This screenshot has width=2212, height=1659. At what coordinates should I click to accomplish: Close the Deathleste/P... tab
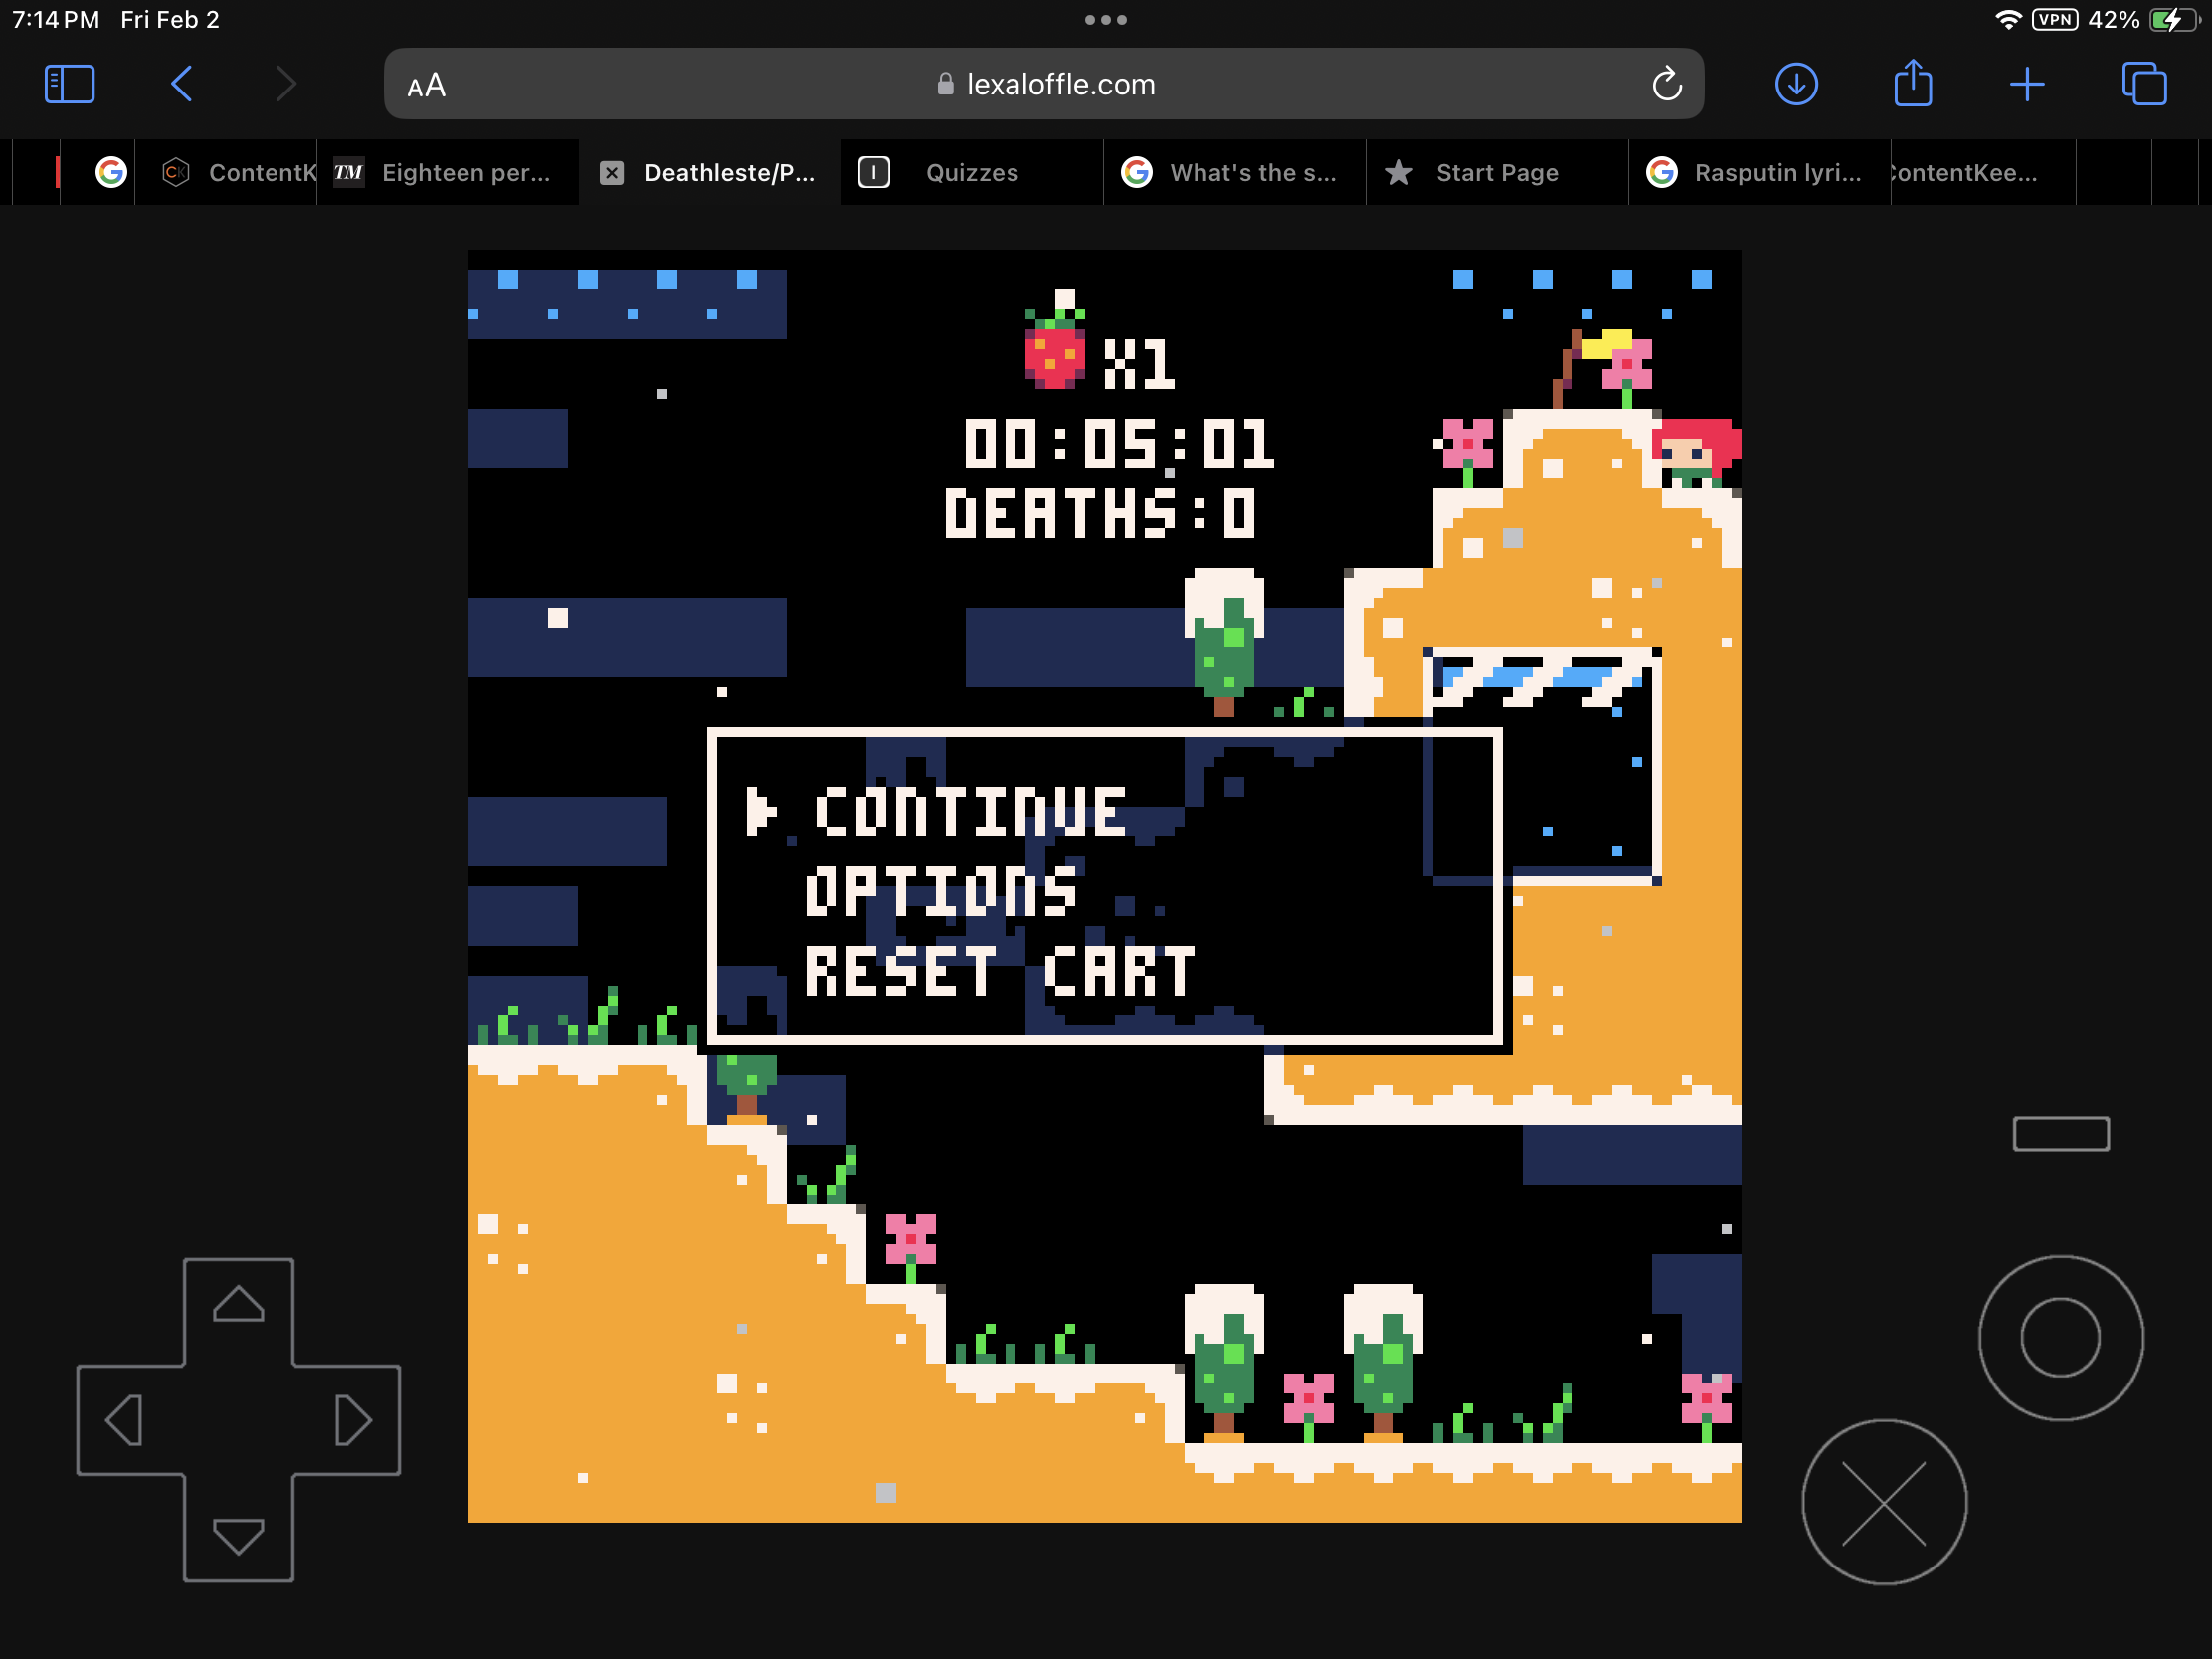click(612, 173)
